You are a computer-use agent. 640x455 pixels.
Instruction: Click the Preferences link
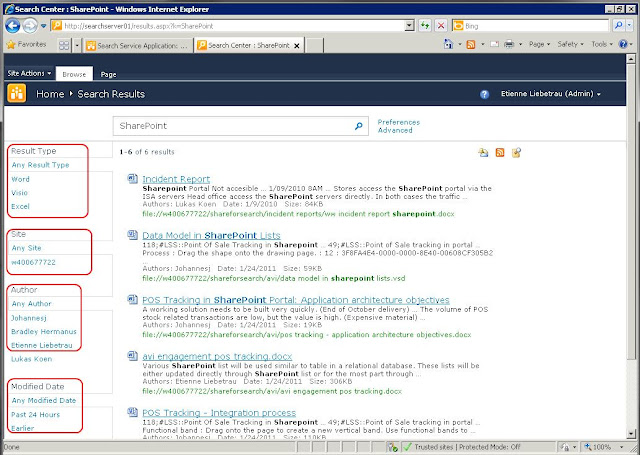[x=398, y=122]
